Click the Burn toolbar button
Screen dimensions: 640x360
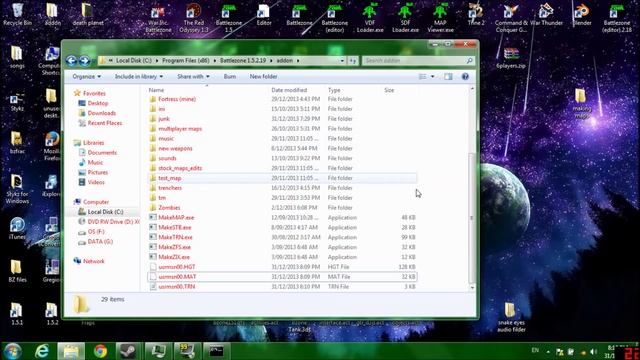click(230, 77)
